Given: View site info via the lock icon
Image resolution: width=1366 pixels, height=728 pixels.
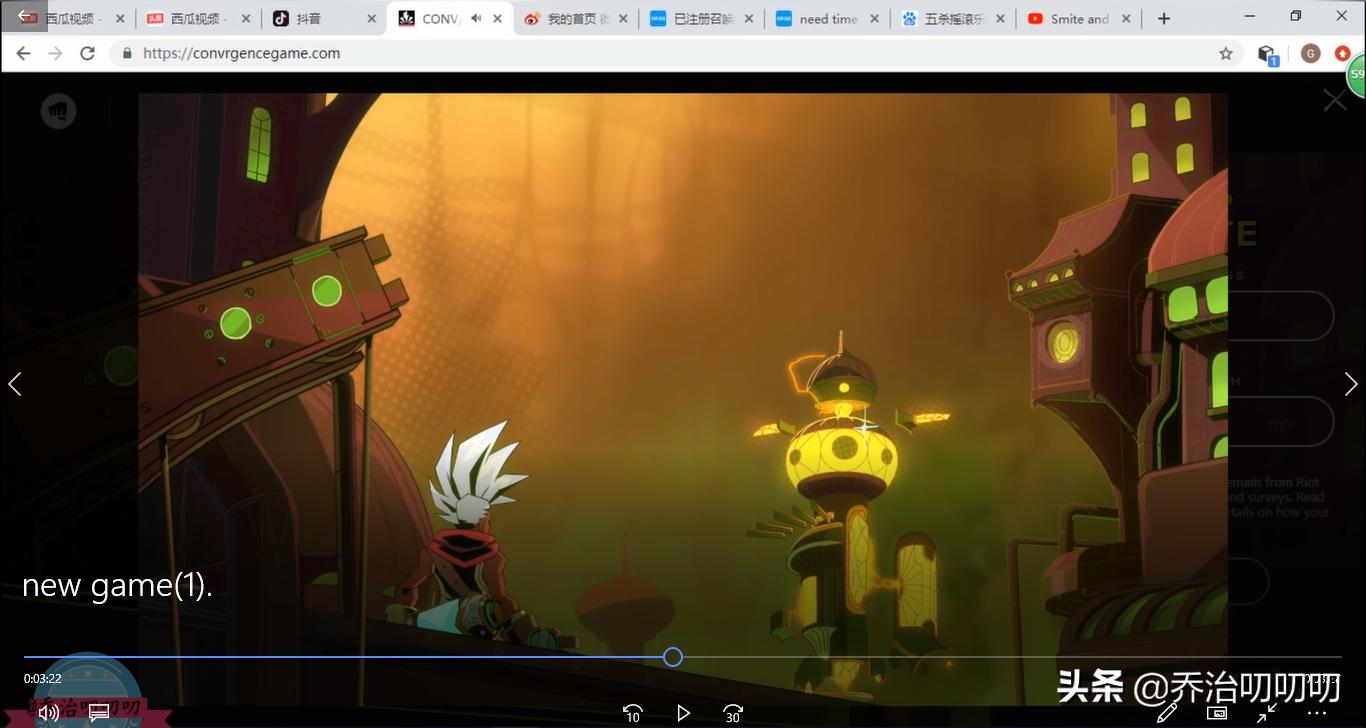Looking at the screenshot, I should tap(126, 53).
